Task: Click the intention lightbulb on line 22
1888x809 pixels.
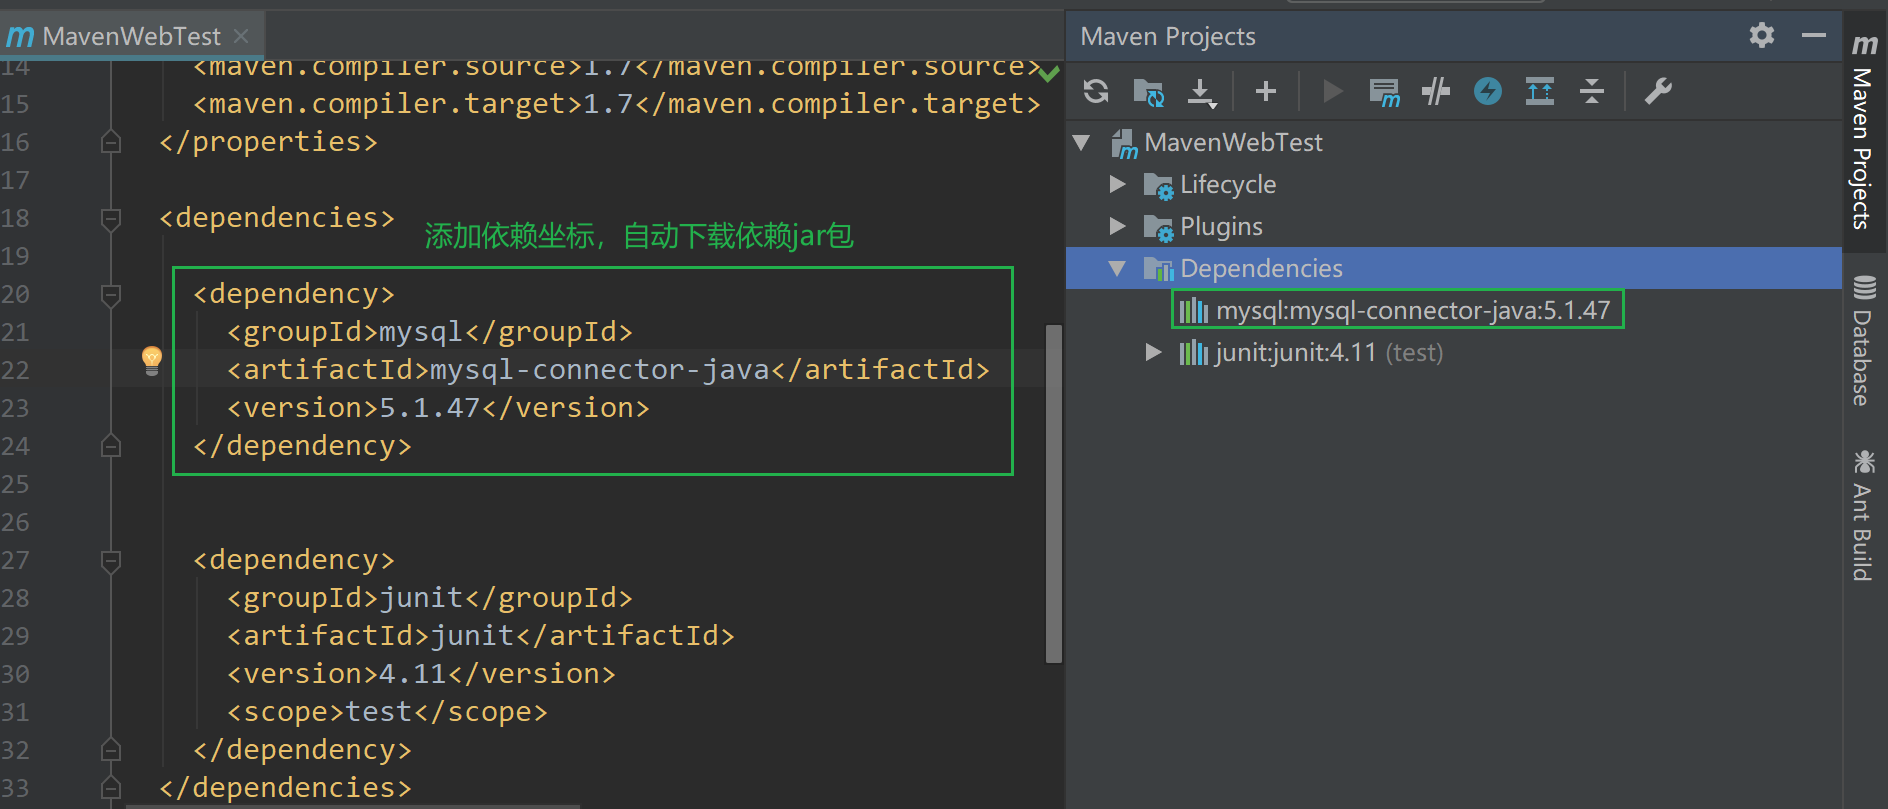Action: [x=152, y=360]
